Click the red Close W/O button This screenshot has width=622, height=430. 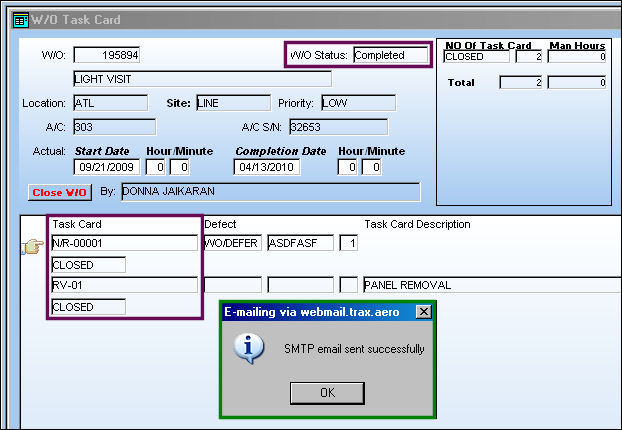tap(60, 192)
